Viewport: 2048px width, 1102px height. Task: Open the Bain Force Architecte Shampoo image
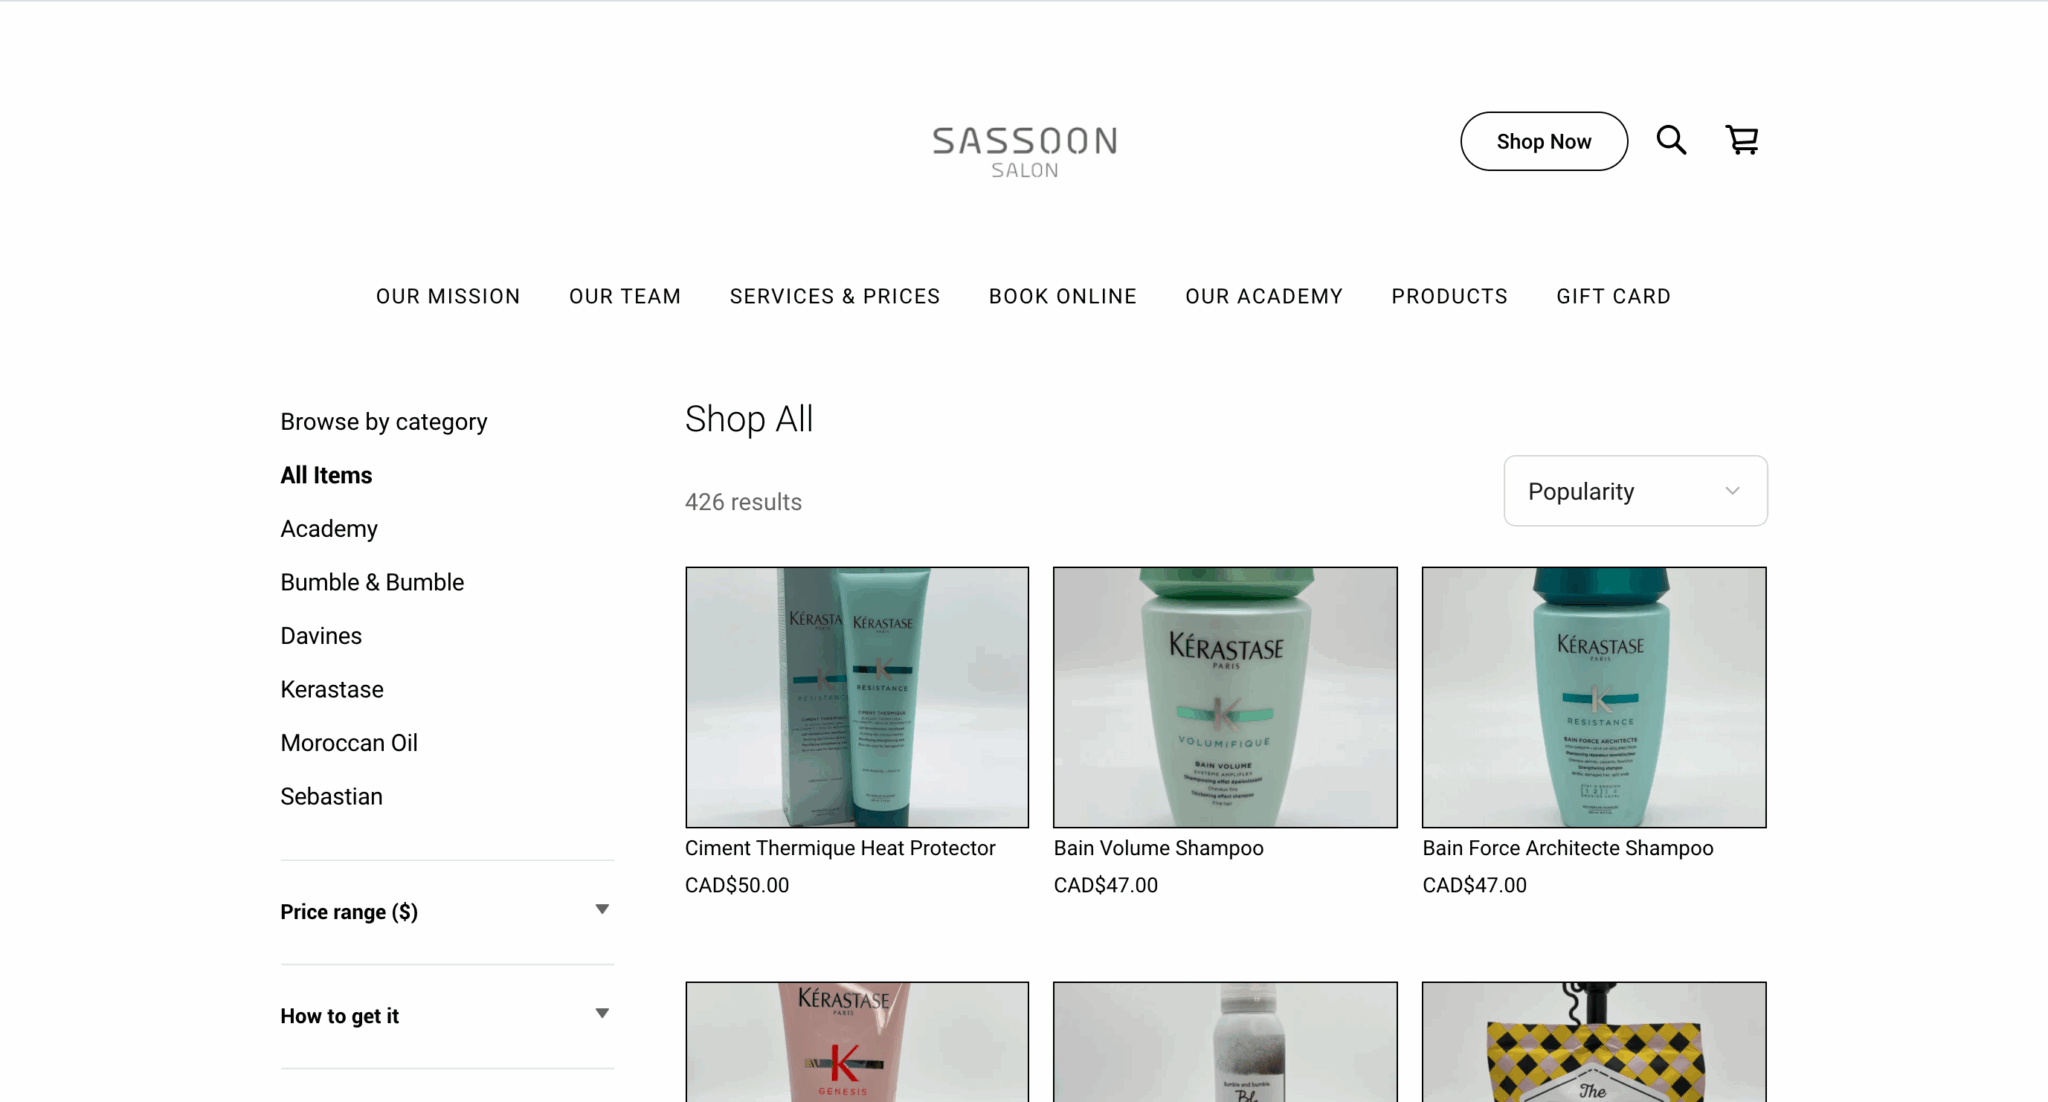click(x=1594, y=697)
